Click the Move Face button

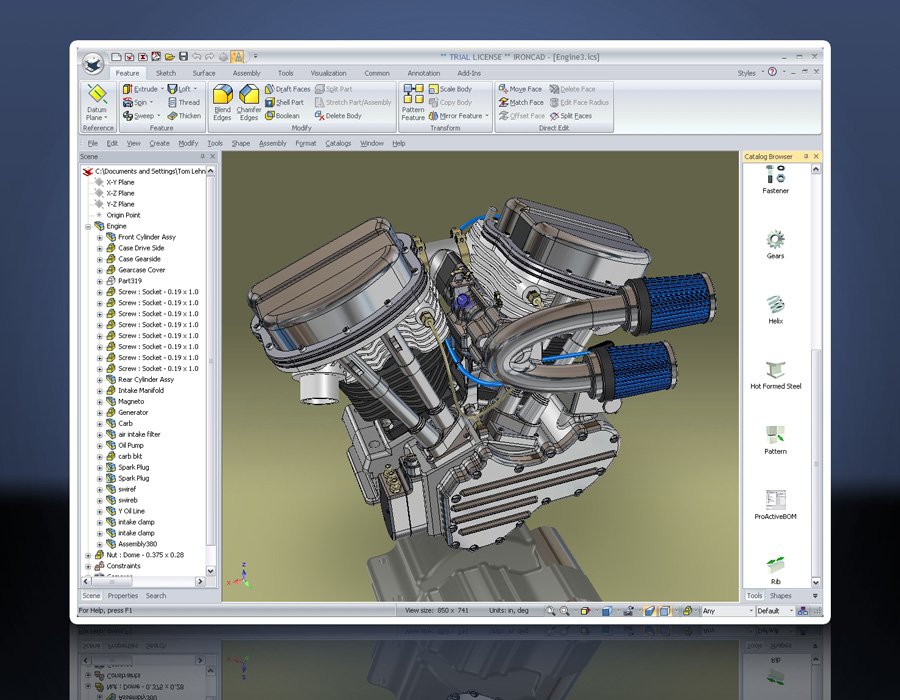[520, 89]
